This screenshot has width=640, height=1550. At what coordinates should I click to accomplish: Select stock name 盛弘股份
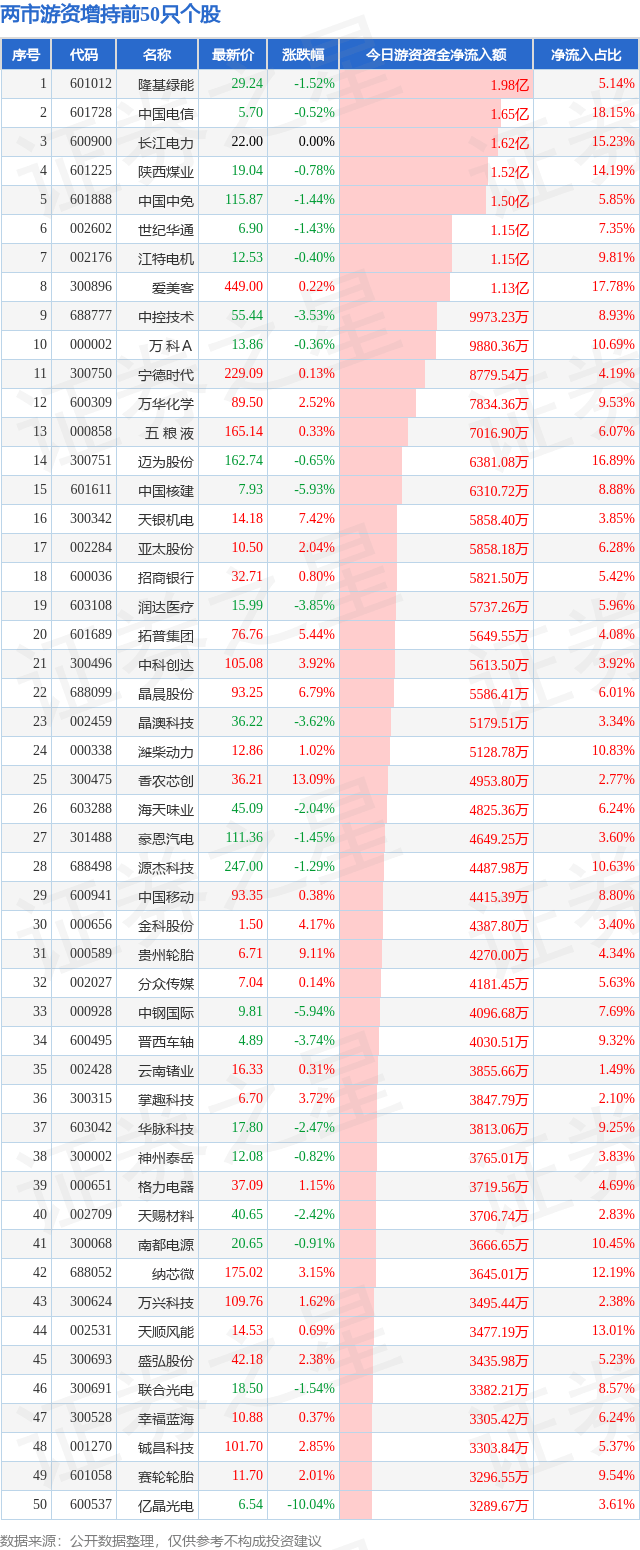[166, 1360]
